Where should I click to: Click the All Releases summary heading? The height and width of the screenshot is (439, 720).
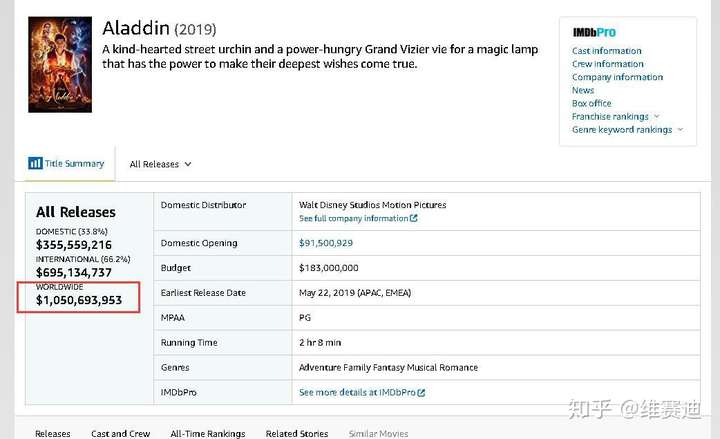click(76, 212)
